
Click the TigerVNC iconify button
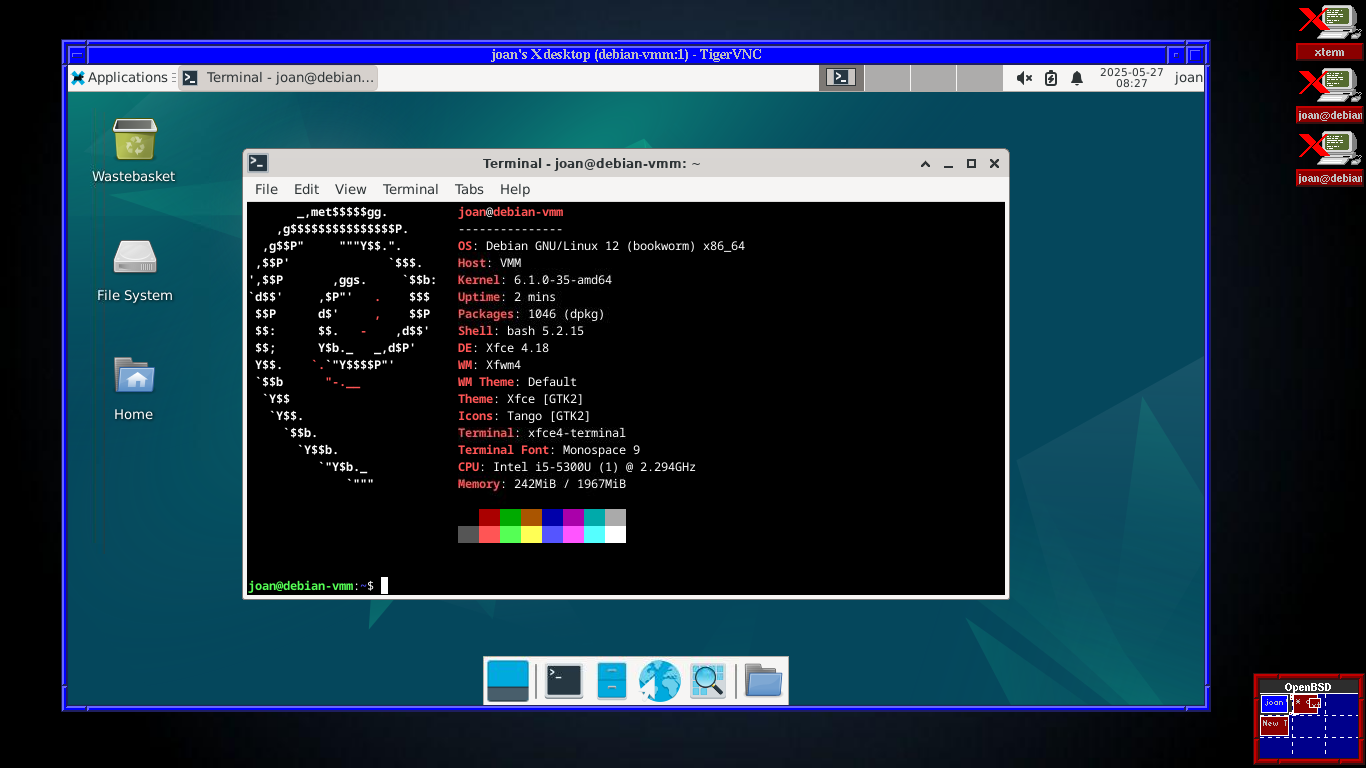tap(1177, 55)
